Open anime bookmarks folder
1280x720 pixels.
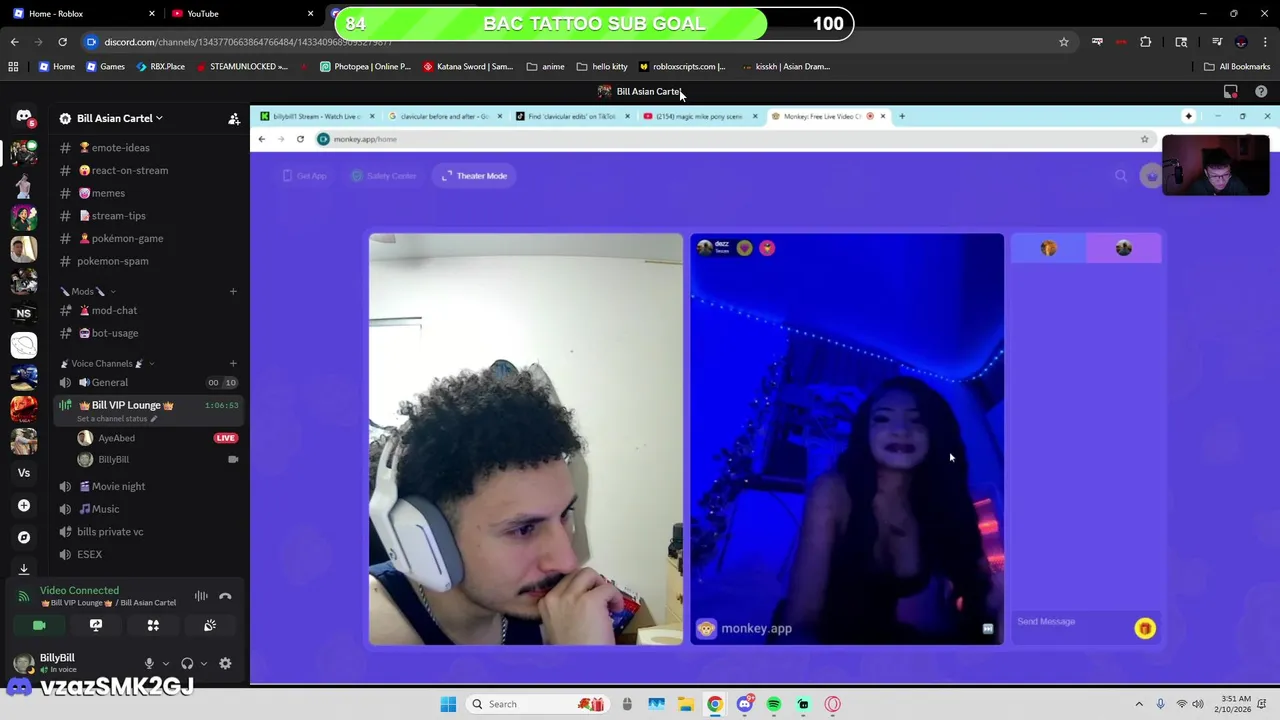545,67
